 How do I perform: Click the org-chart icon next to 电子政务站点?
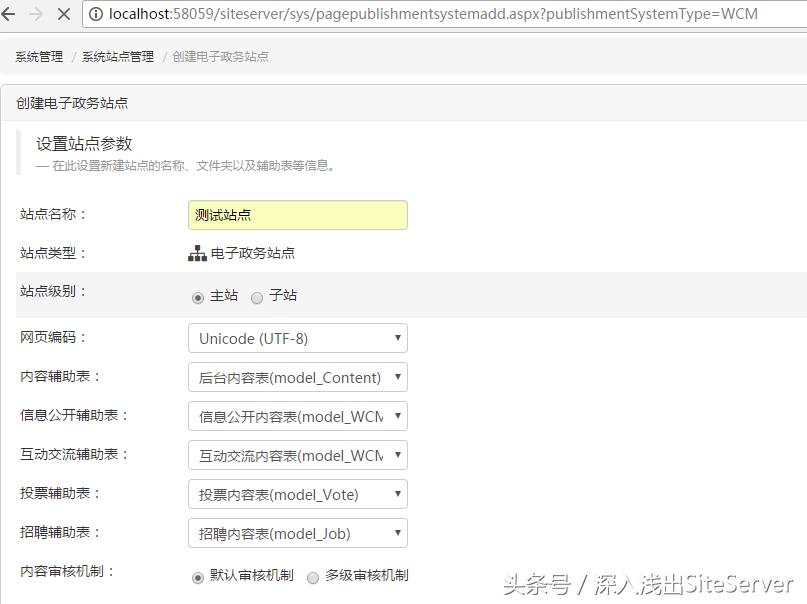coord(197,254)
